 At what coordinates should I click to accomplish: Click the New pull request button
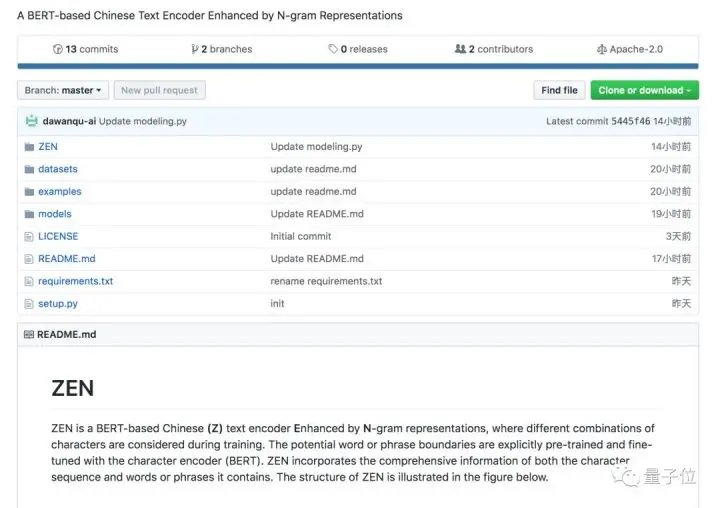[x=159, y=90]
